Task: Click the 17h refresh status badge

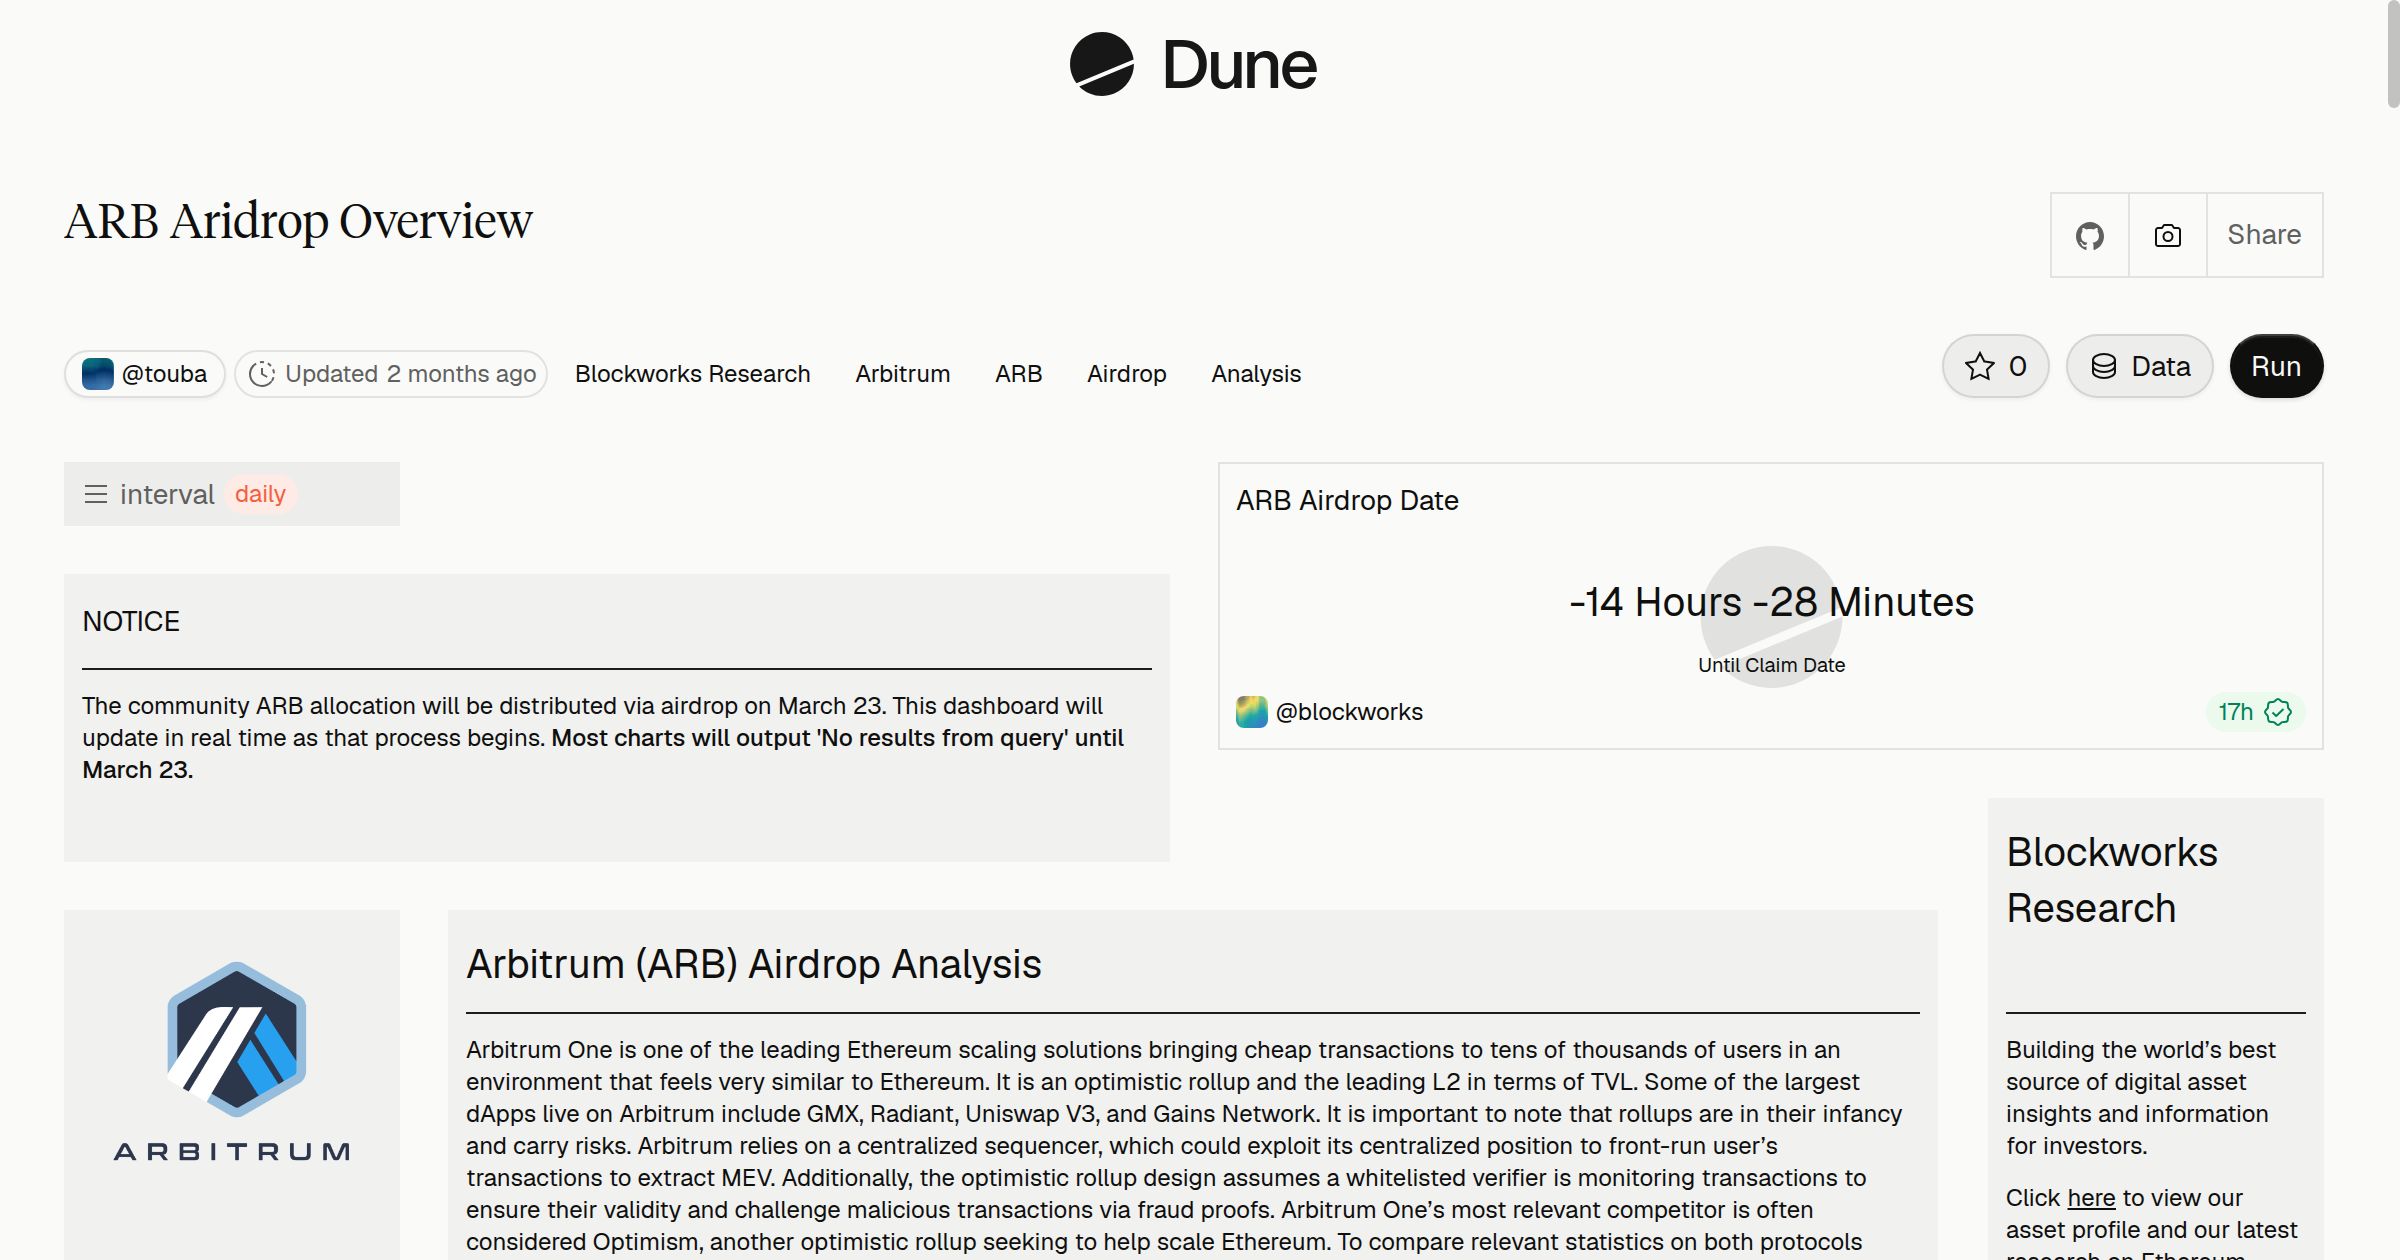Action: [2255, 712]
